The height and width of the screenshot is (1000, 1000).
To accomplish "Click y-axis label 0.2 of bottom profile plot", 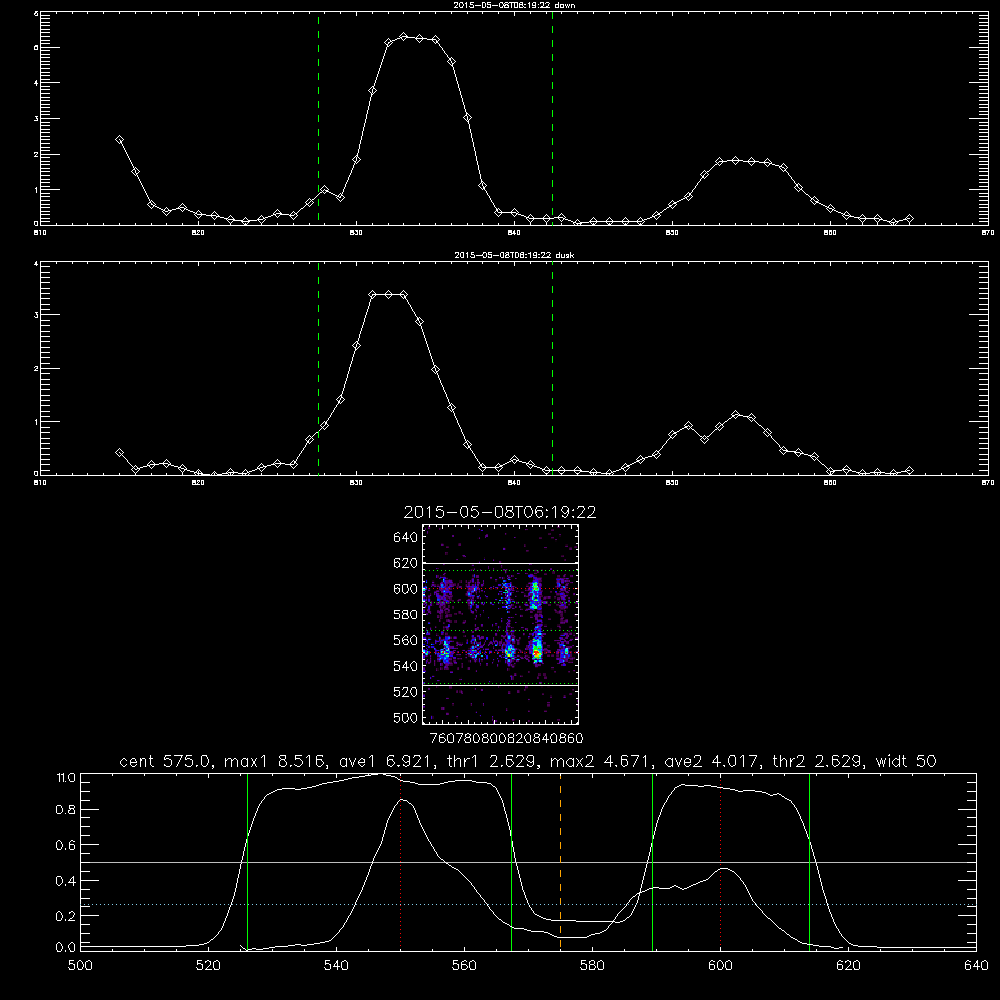I will (66, 916).
